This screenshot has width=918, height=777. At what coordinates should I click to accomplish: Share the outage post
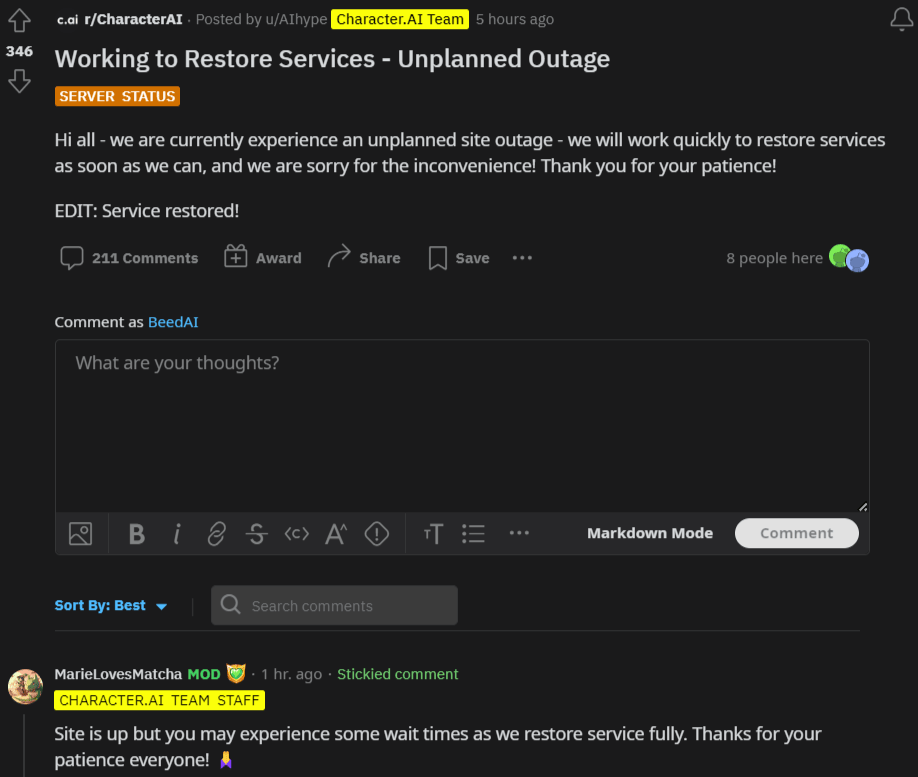point(364,258)
